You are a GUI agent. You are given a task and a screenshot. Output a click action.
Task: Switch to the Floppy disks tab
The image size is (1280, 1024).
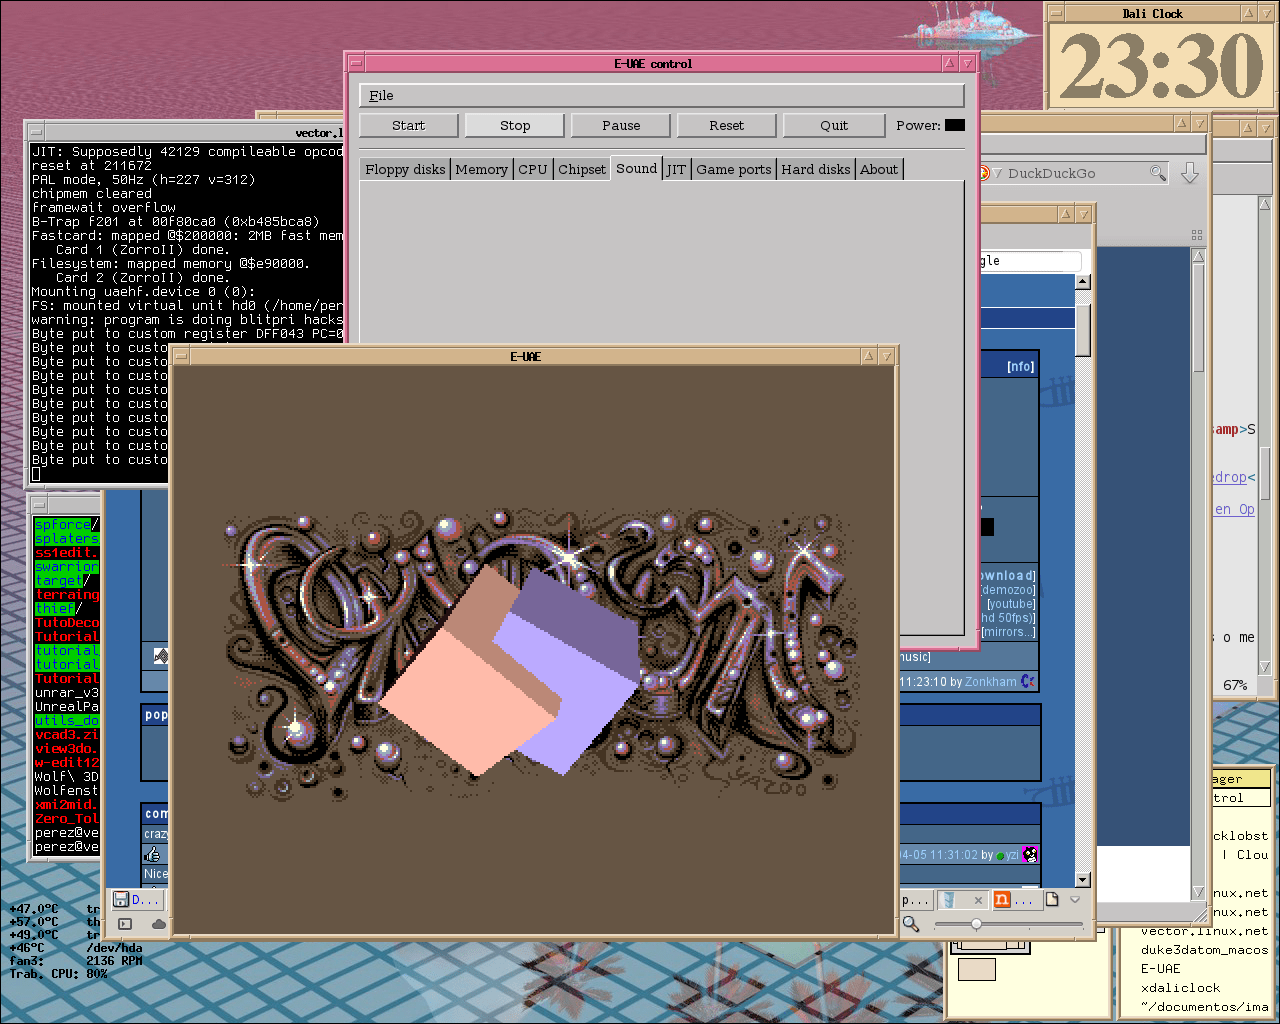(x=405, y=169)
